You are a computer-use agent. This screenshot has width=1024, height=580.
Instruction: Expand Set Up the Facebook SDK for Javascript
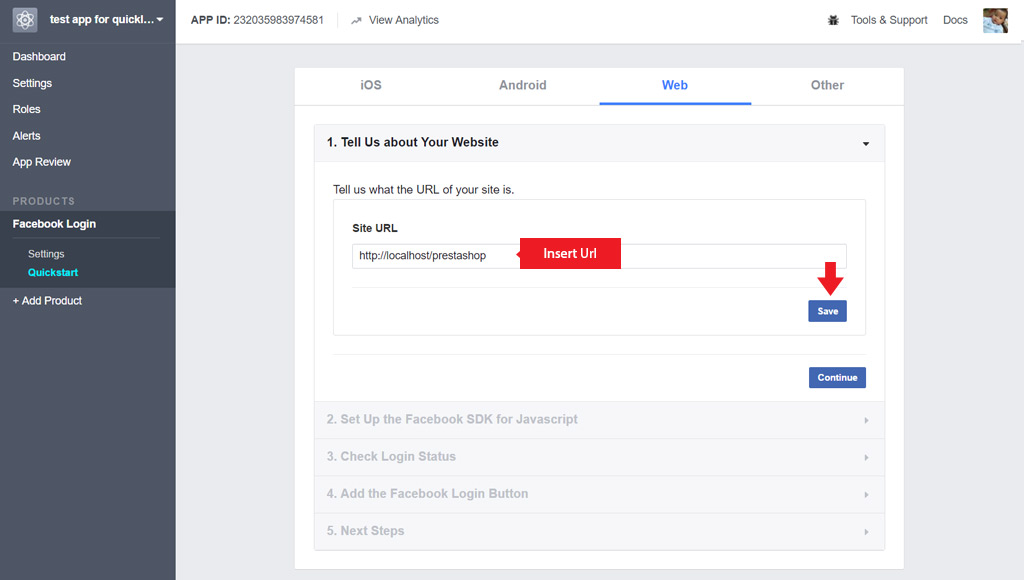point(599,420)
